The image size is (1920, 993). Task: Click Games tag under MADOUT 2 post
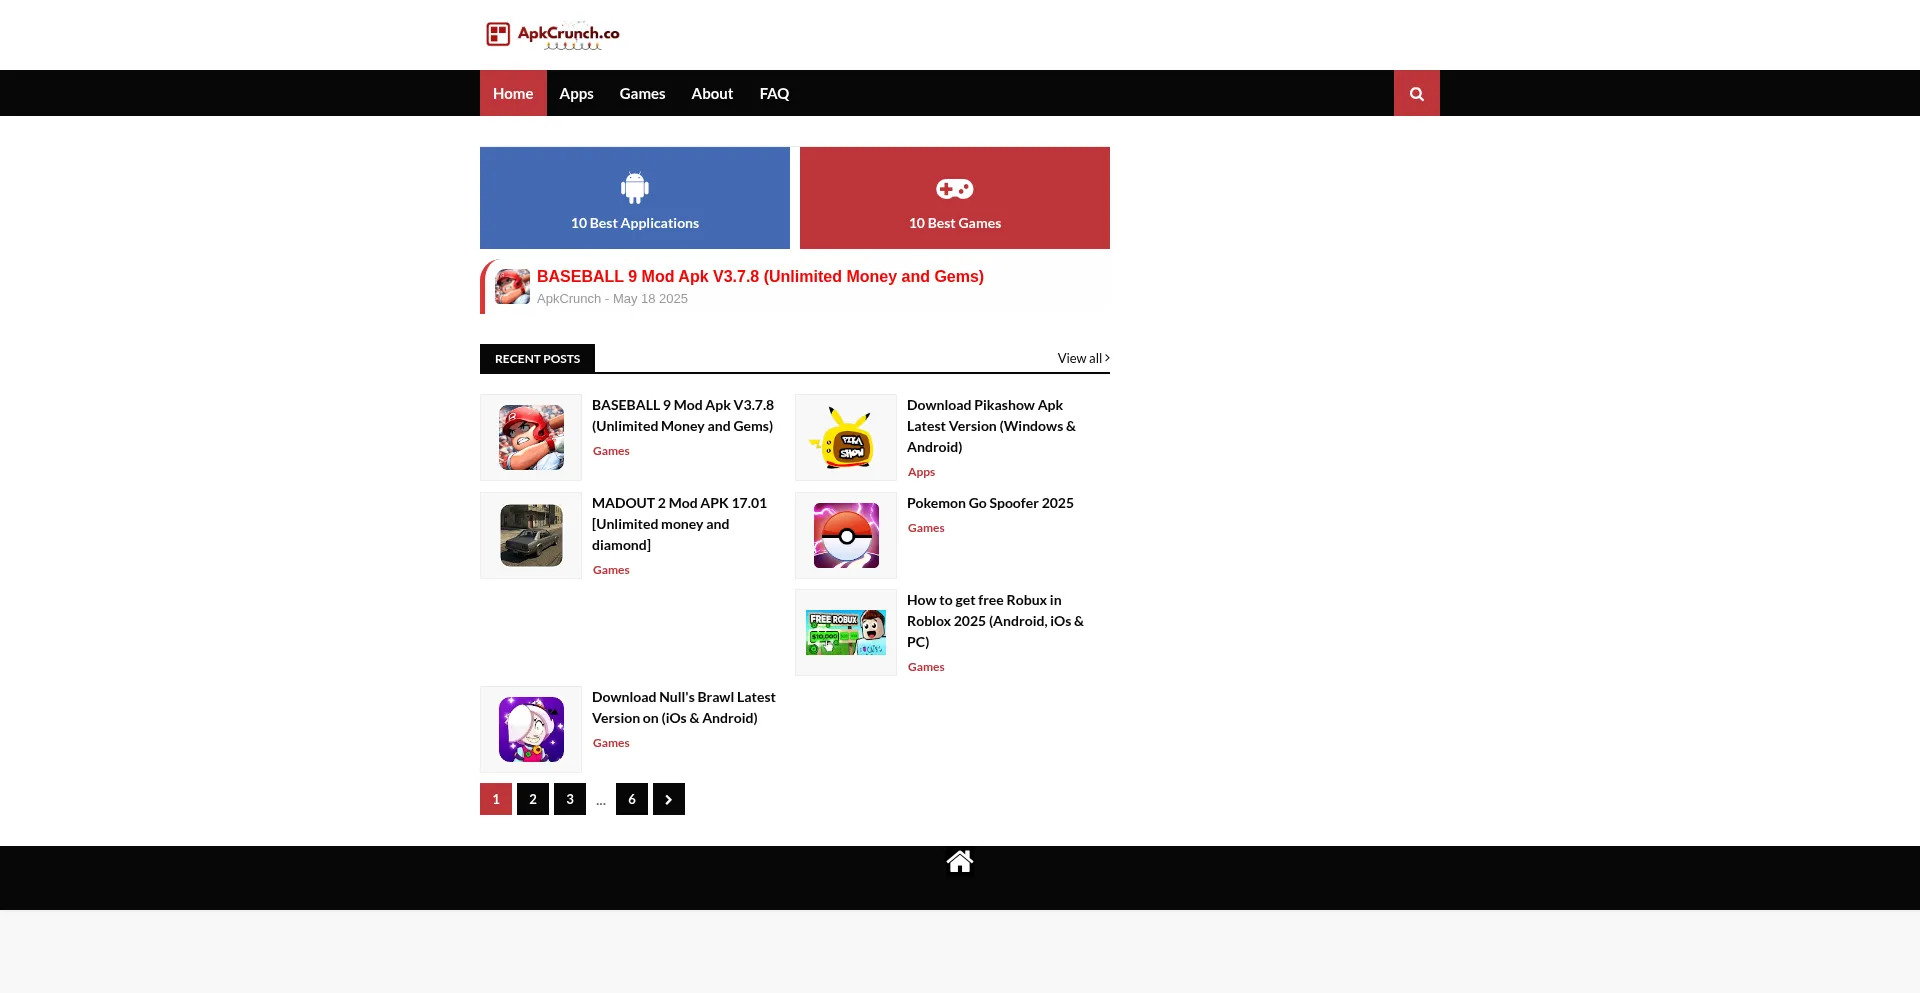click(x=611, y=570)
